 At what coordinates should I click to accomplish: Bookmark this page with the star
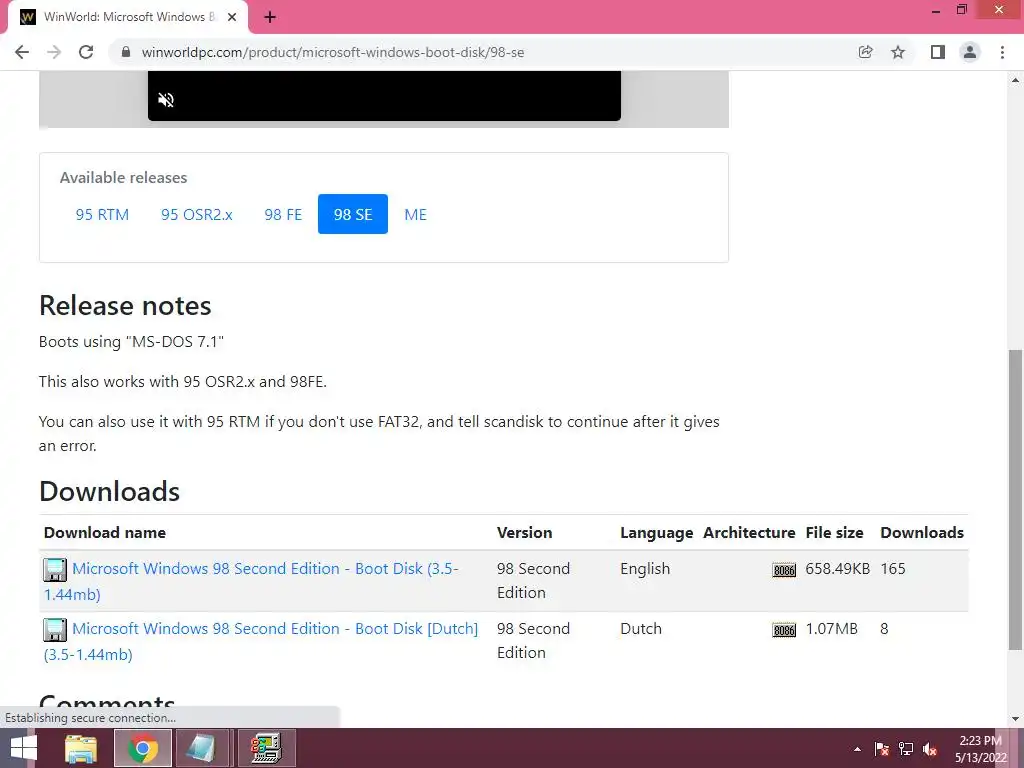coord(898,52)
